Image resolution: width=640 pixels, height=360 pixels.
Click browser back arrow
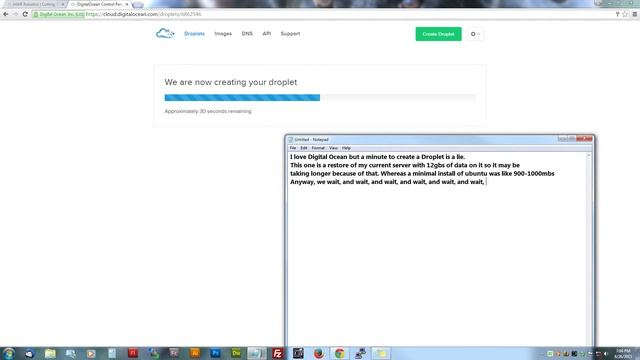6,14
